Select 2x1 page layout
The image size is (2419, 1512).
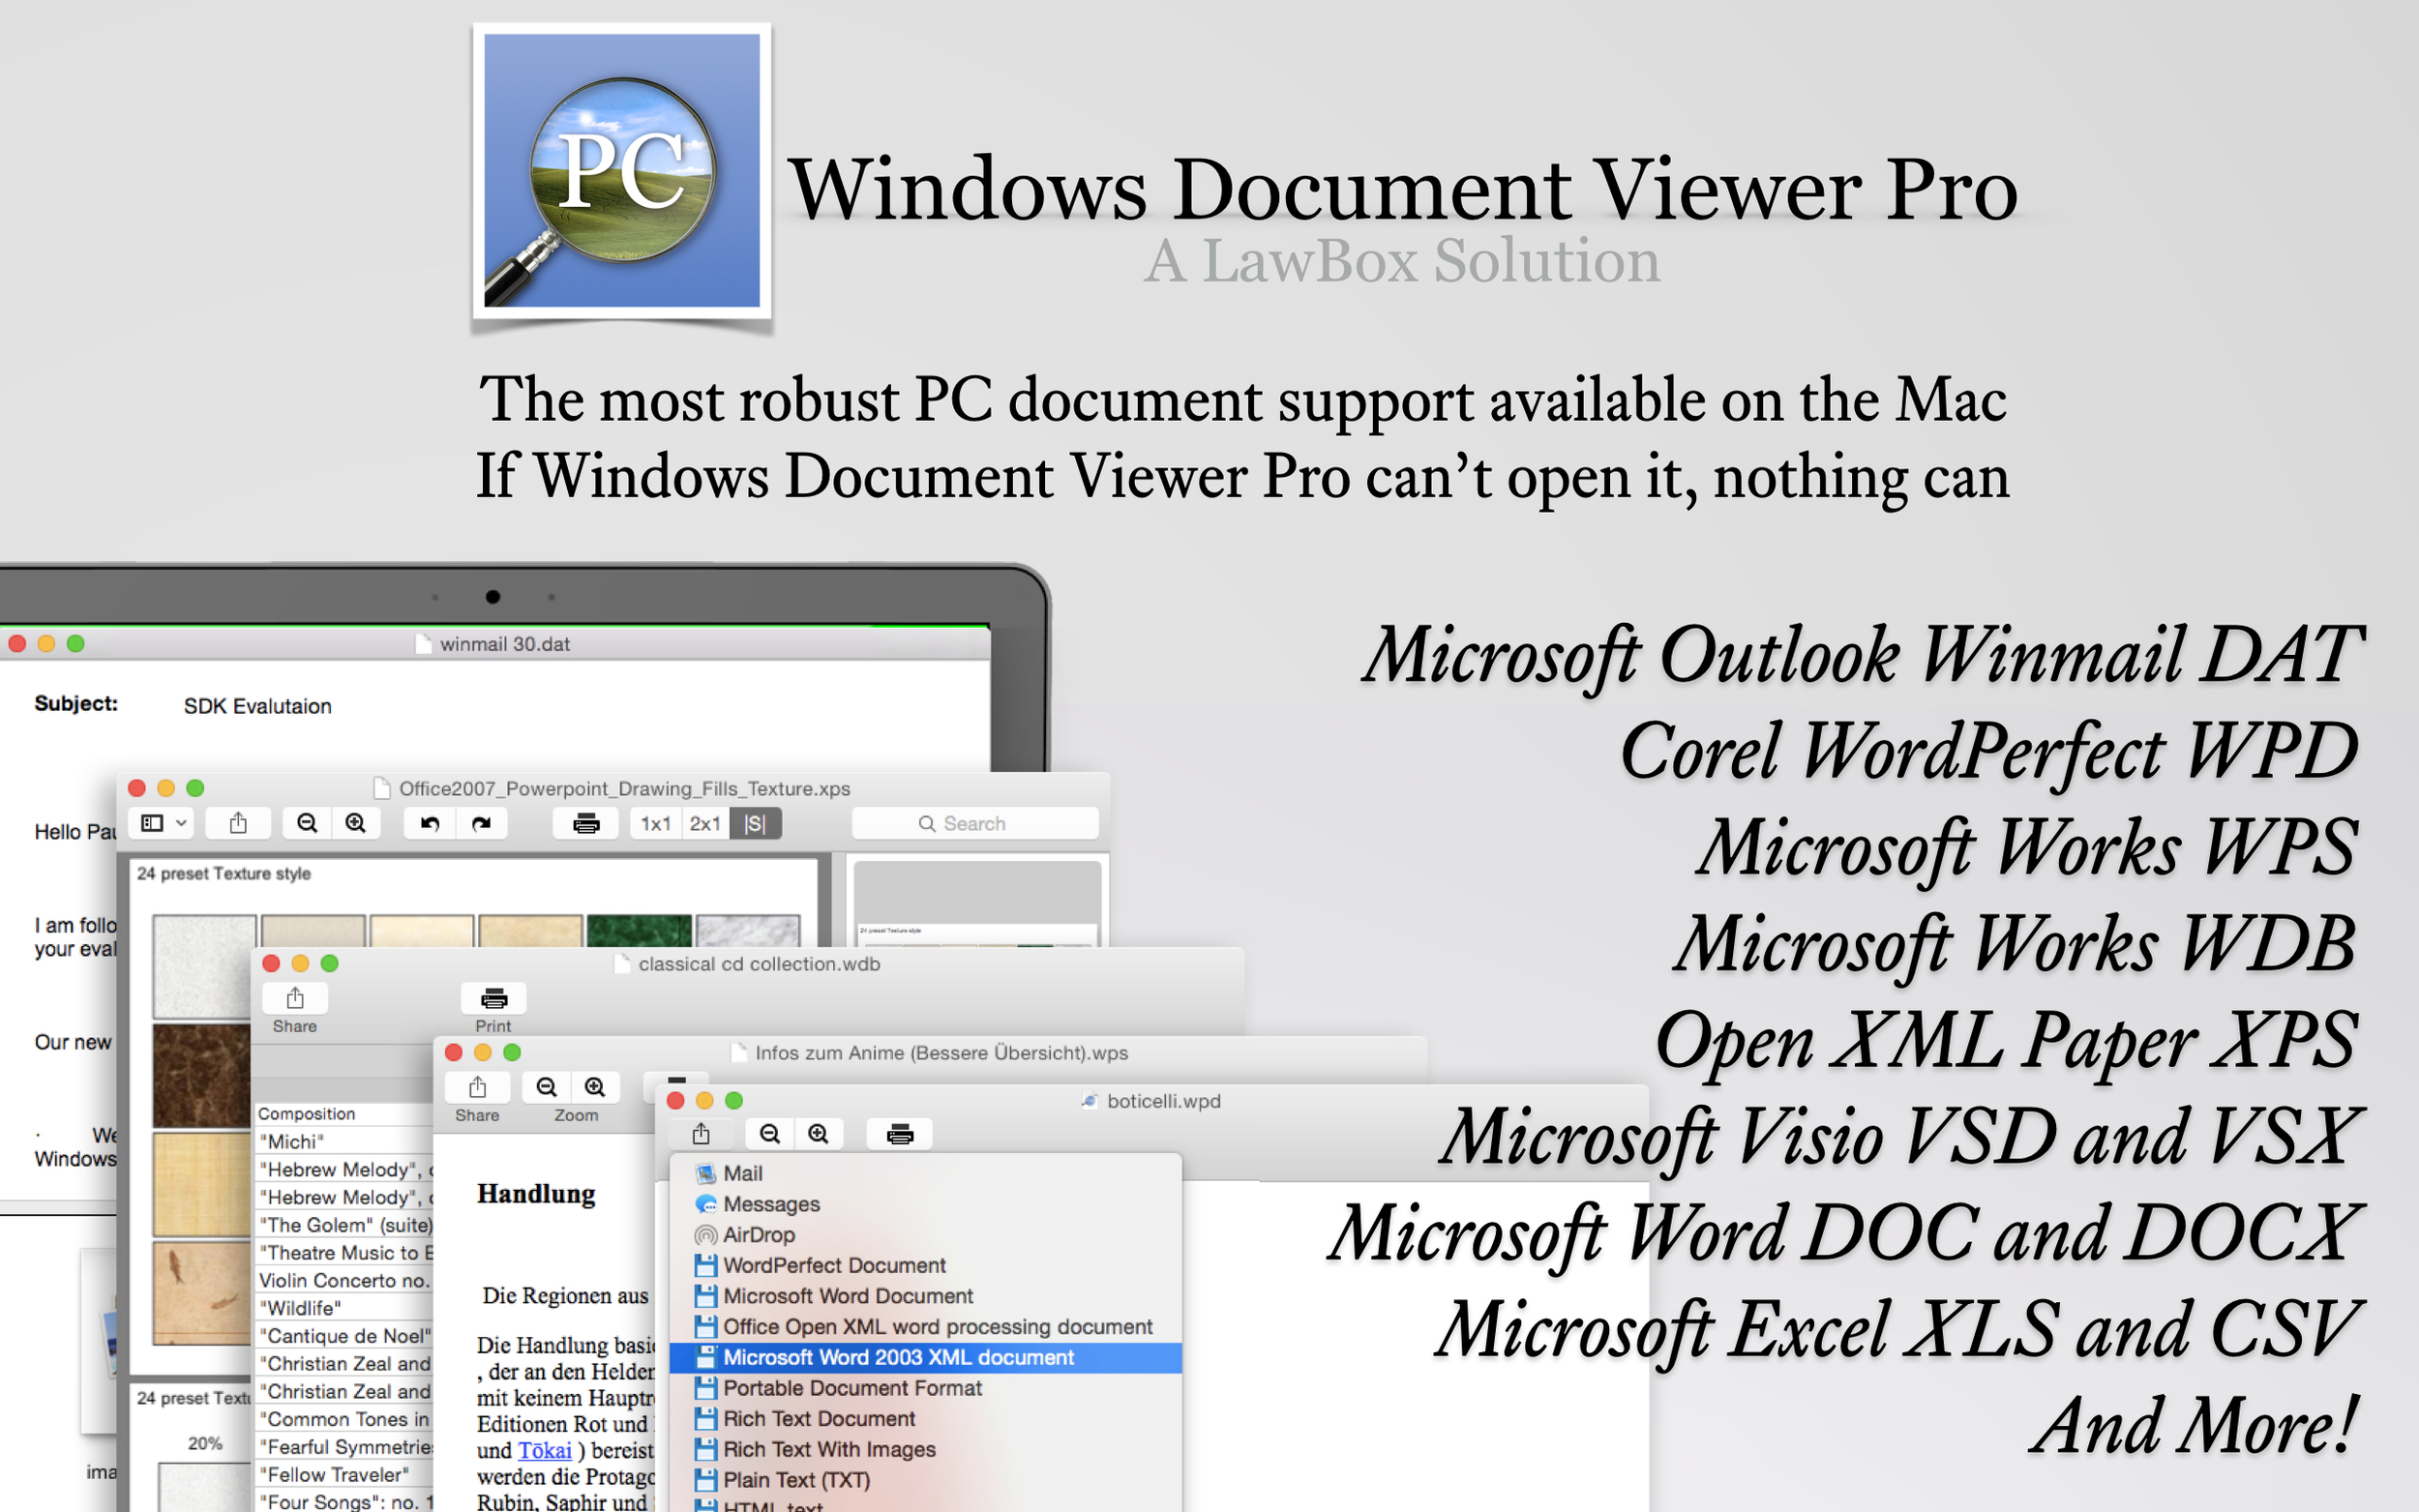pyautogui.click(x=705, y=823)
